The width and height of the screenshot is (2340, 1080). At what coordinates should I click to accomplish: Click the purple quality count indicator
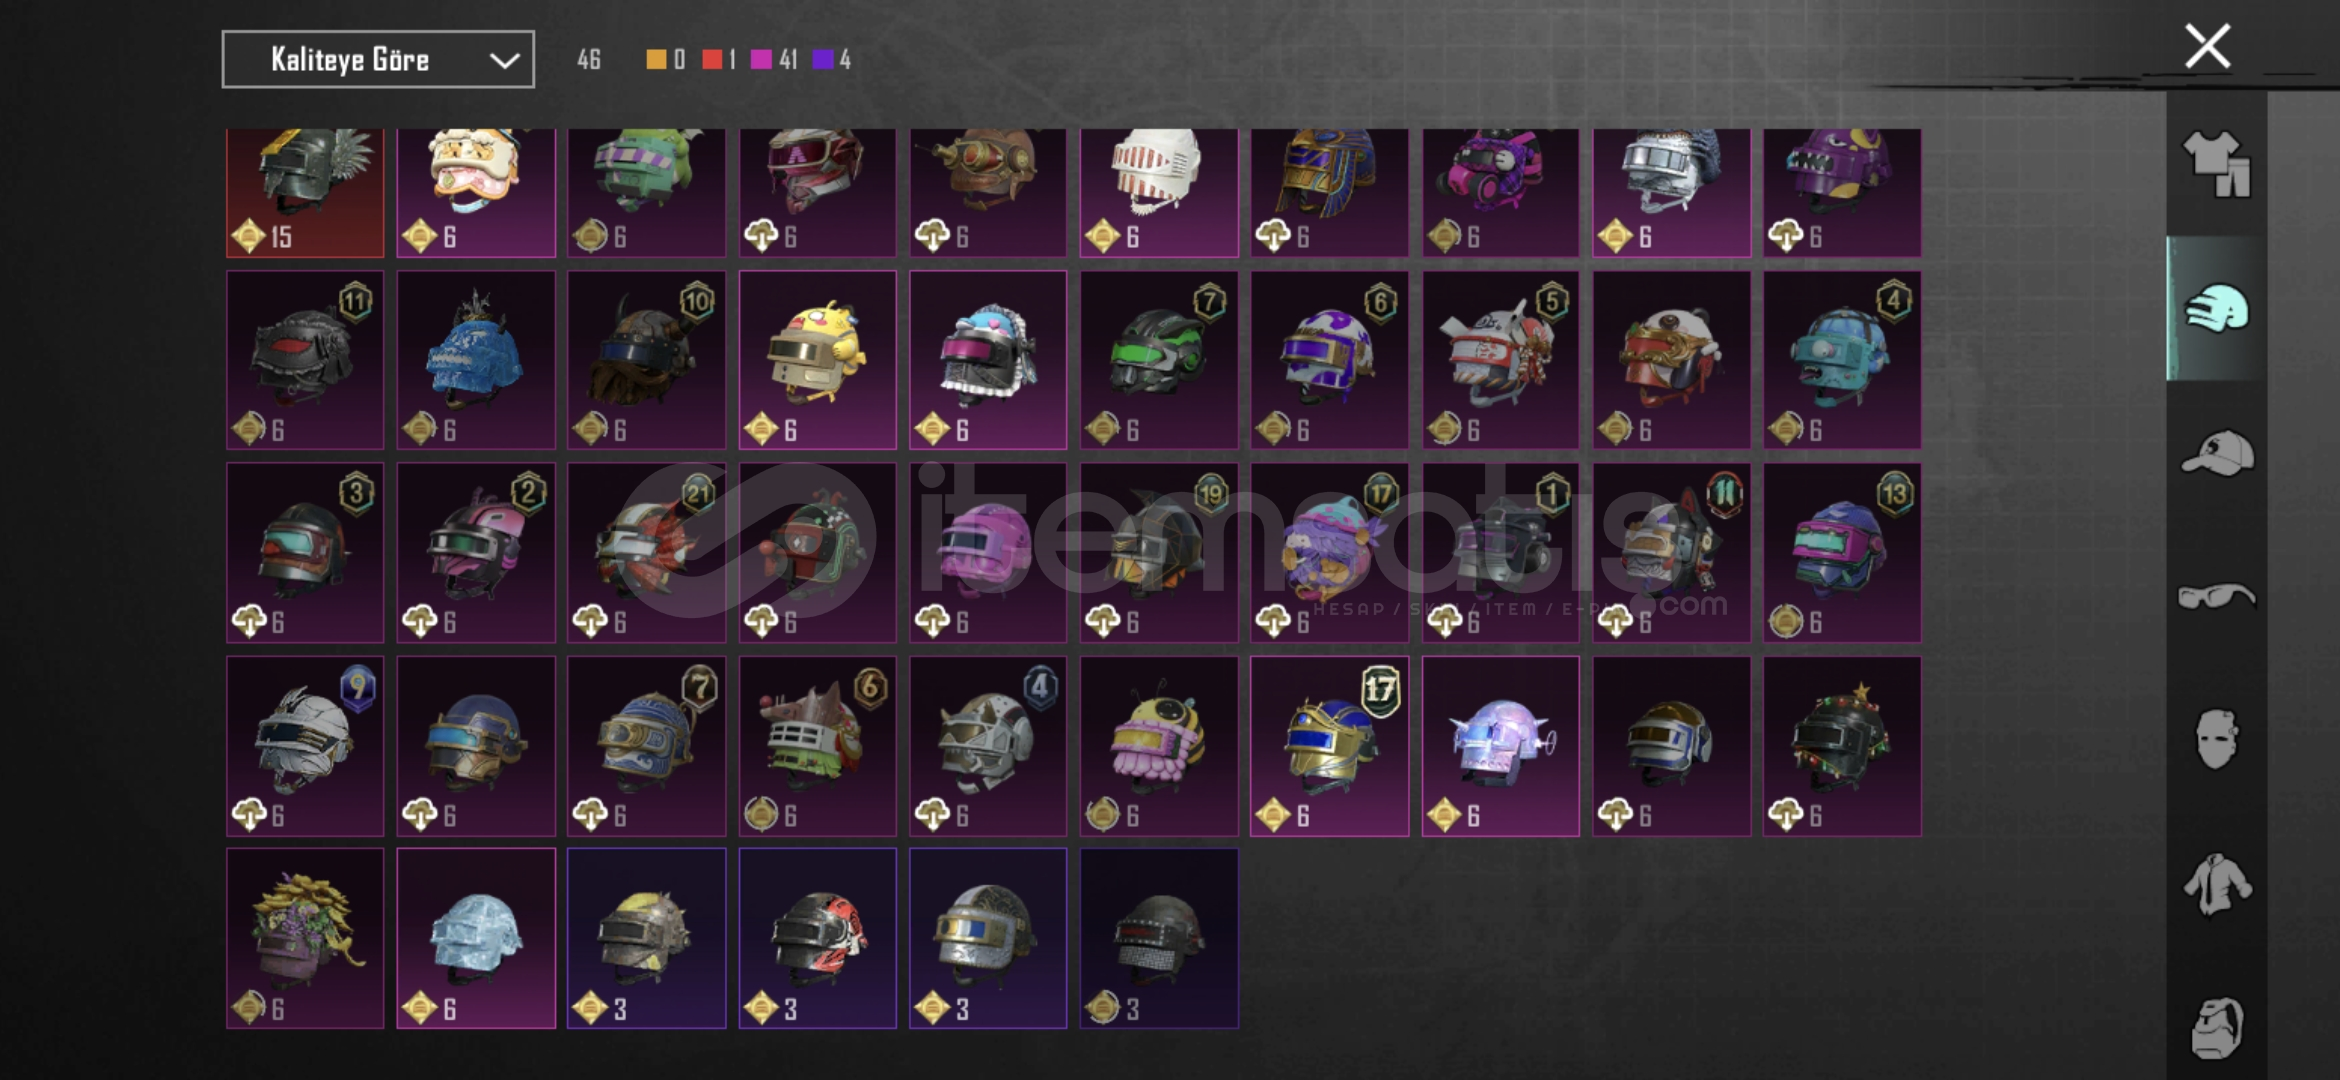tap(832, 60)
